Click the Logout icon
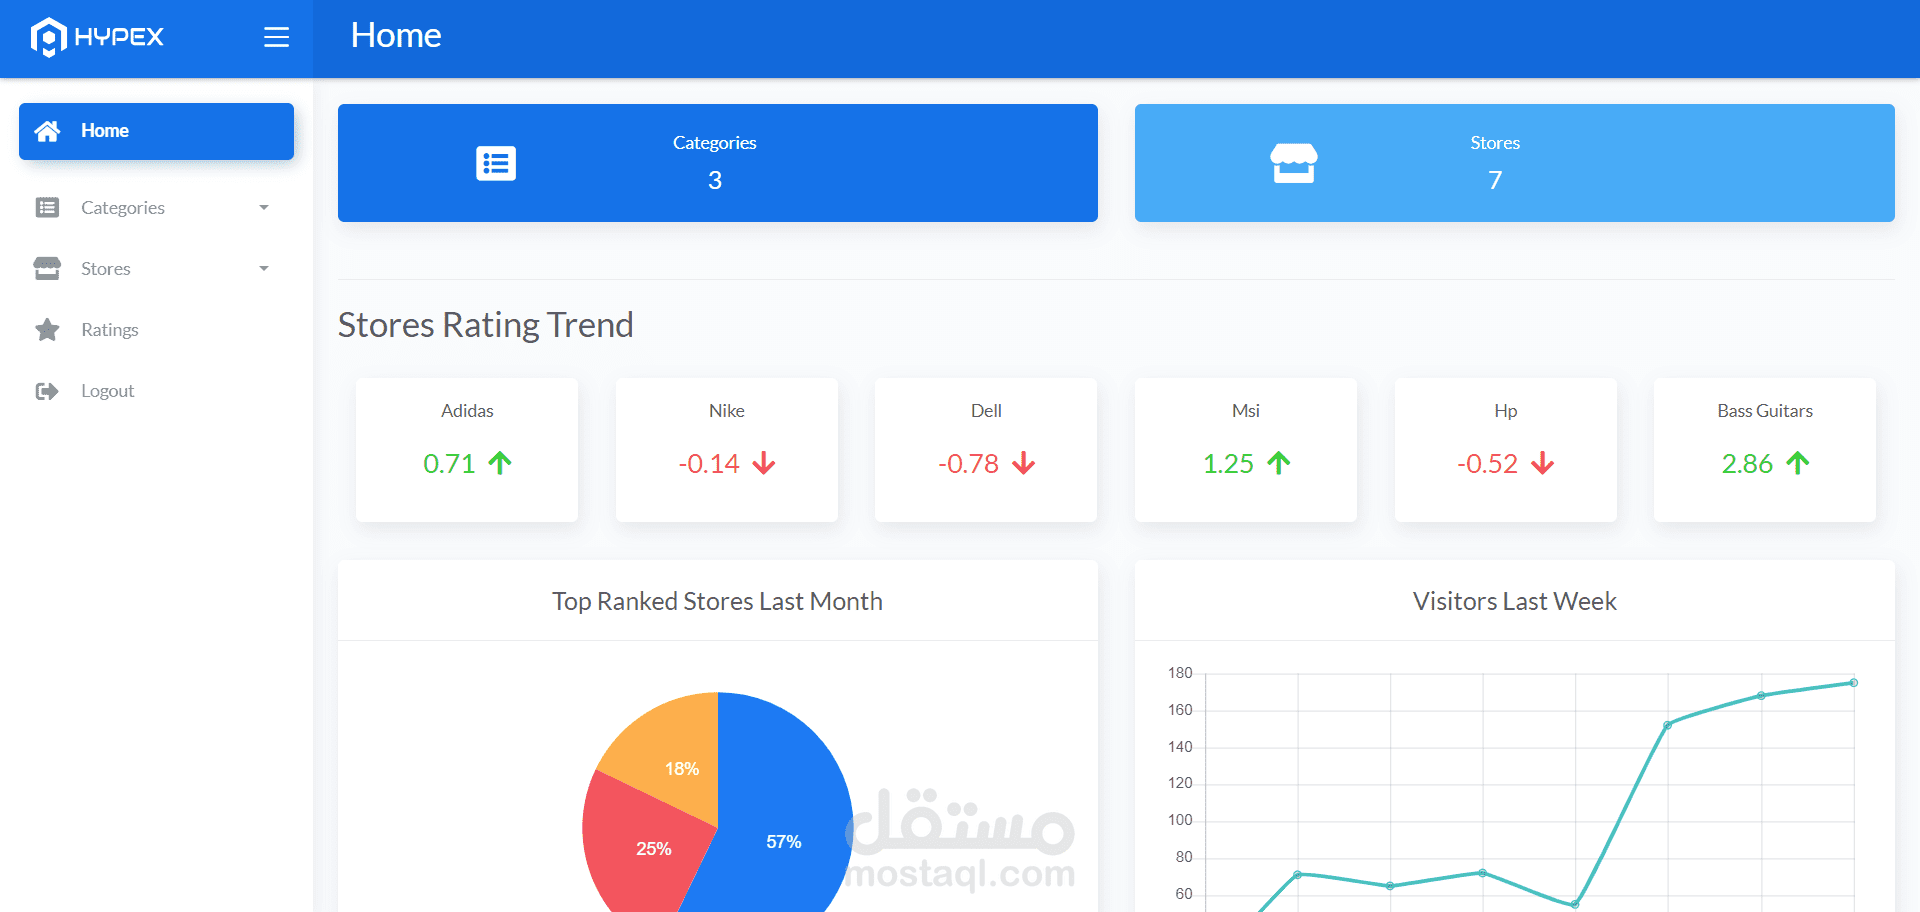This screenshot has width=1920, height=912. coord(46,390)
